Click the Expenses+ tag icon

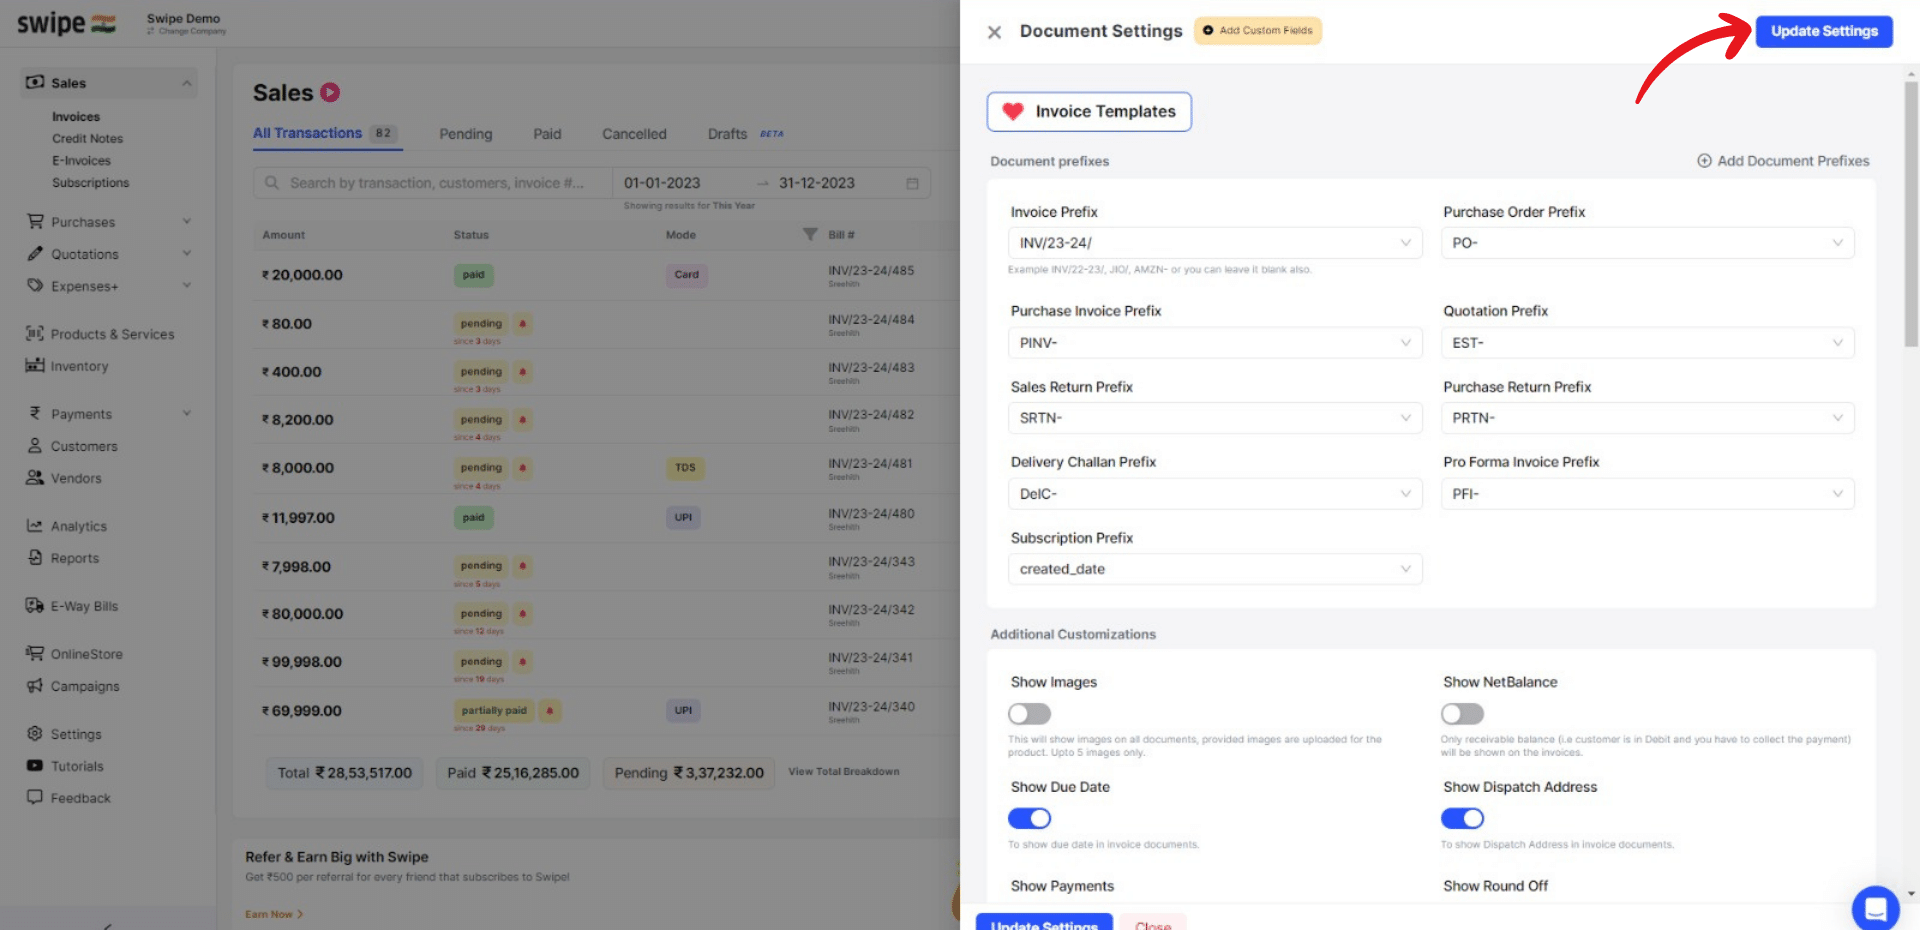(35, 285)
